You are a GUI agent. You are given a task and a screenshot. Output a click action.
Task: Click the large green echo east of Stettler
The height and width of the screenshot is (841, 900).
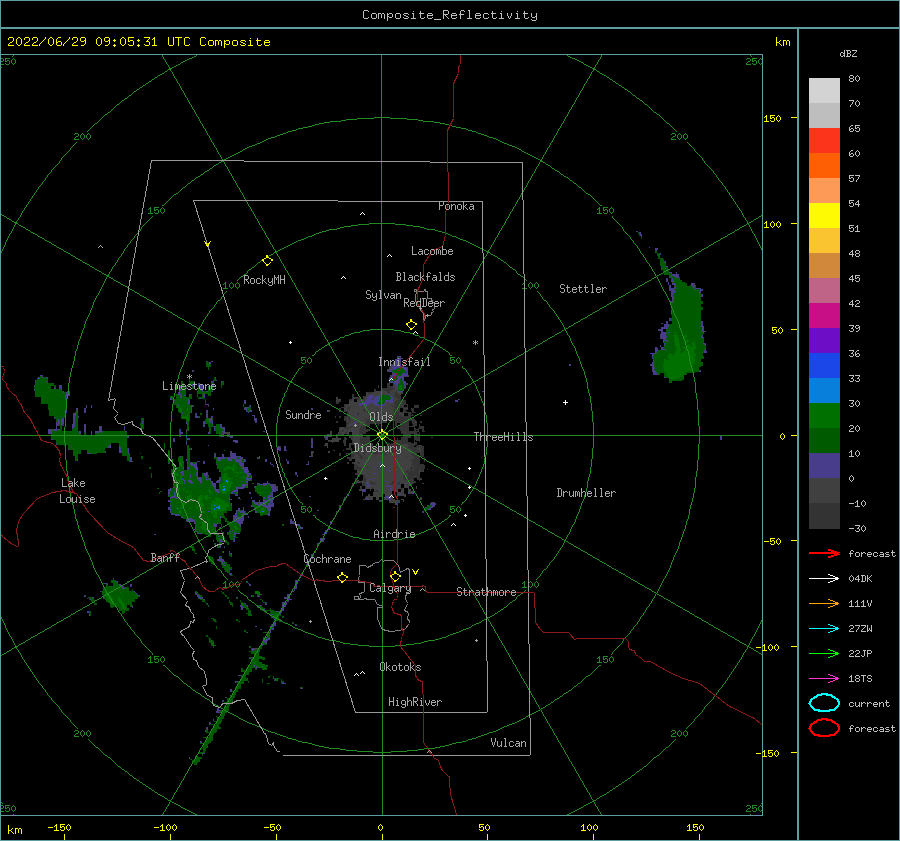click(x=681, y=330)
